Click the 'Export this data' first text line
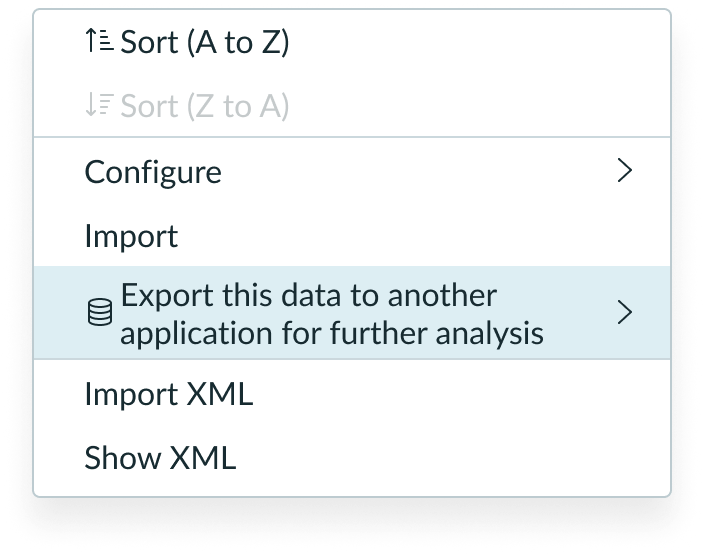704x554 pixels. point(308,296)
